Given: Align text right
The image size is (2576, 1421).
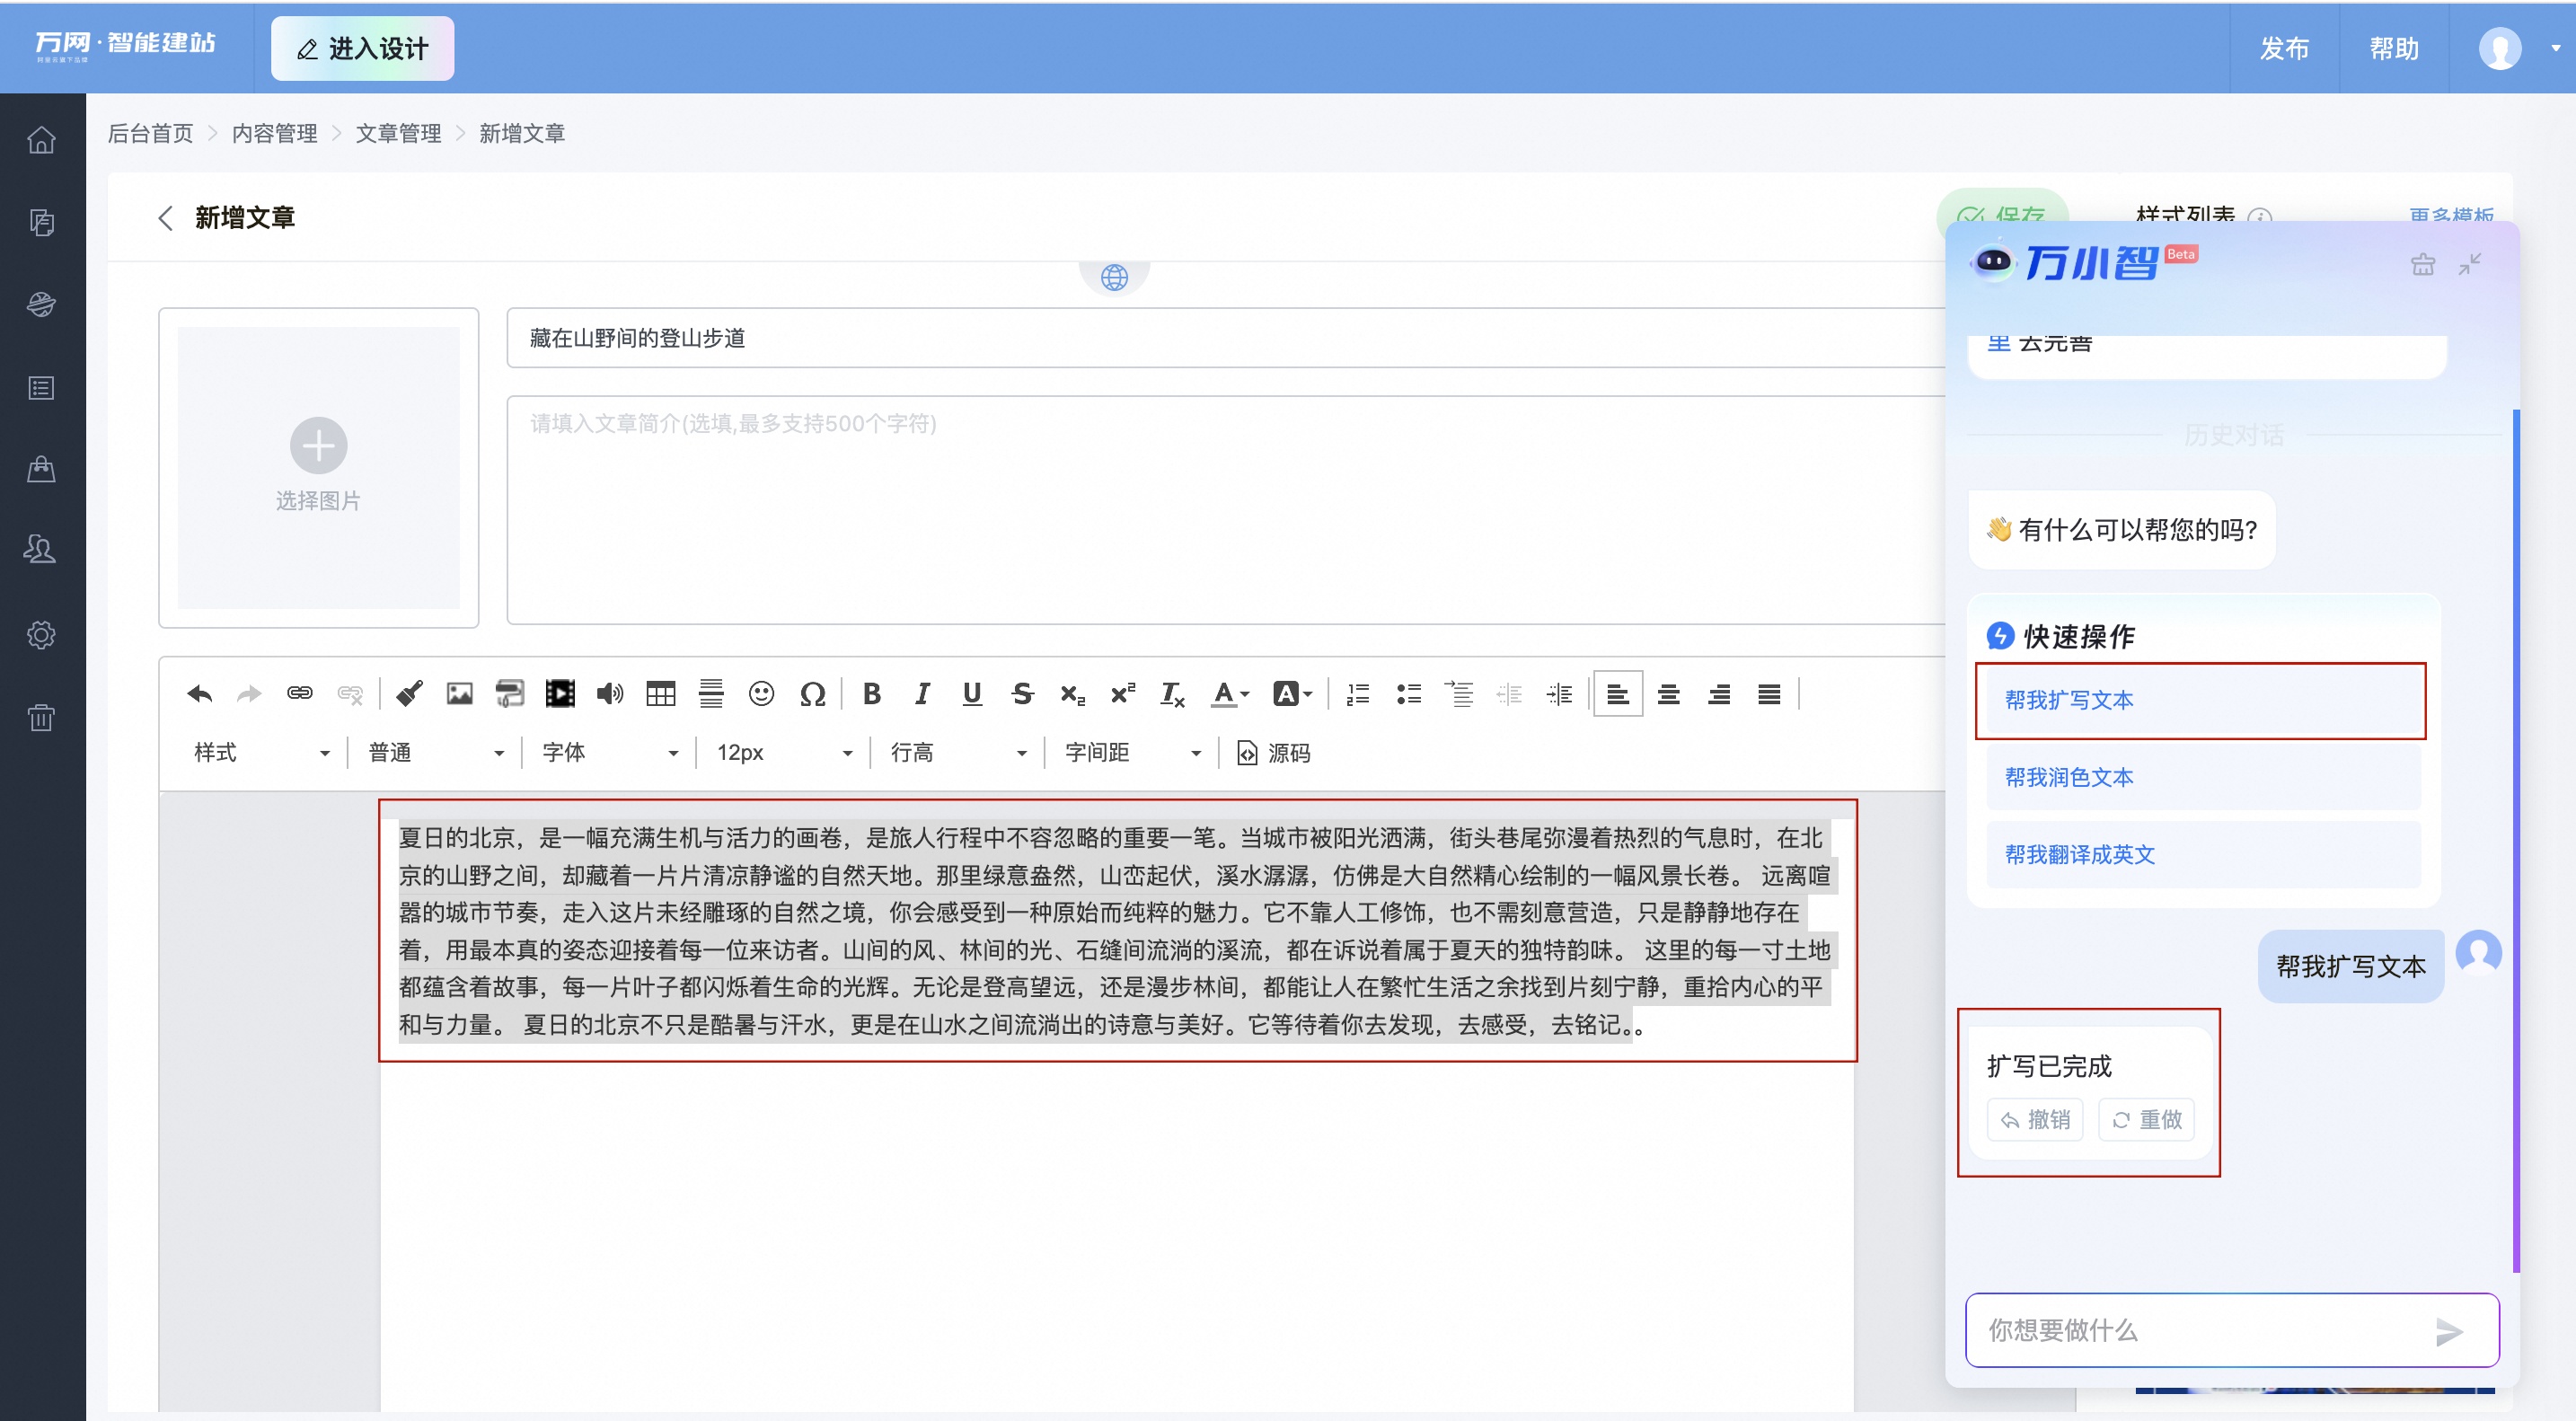Looking at the screenshot, I should [x=1719, y=694].
